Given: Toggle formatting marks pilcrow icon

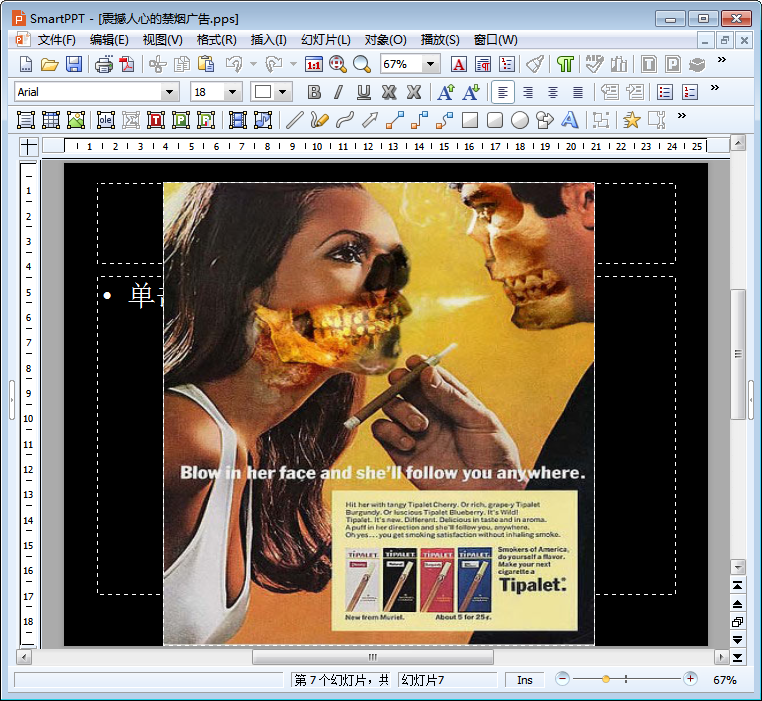Looking at the screenshot, I should click(x=565, y=64).
